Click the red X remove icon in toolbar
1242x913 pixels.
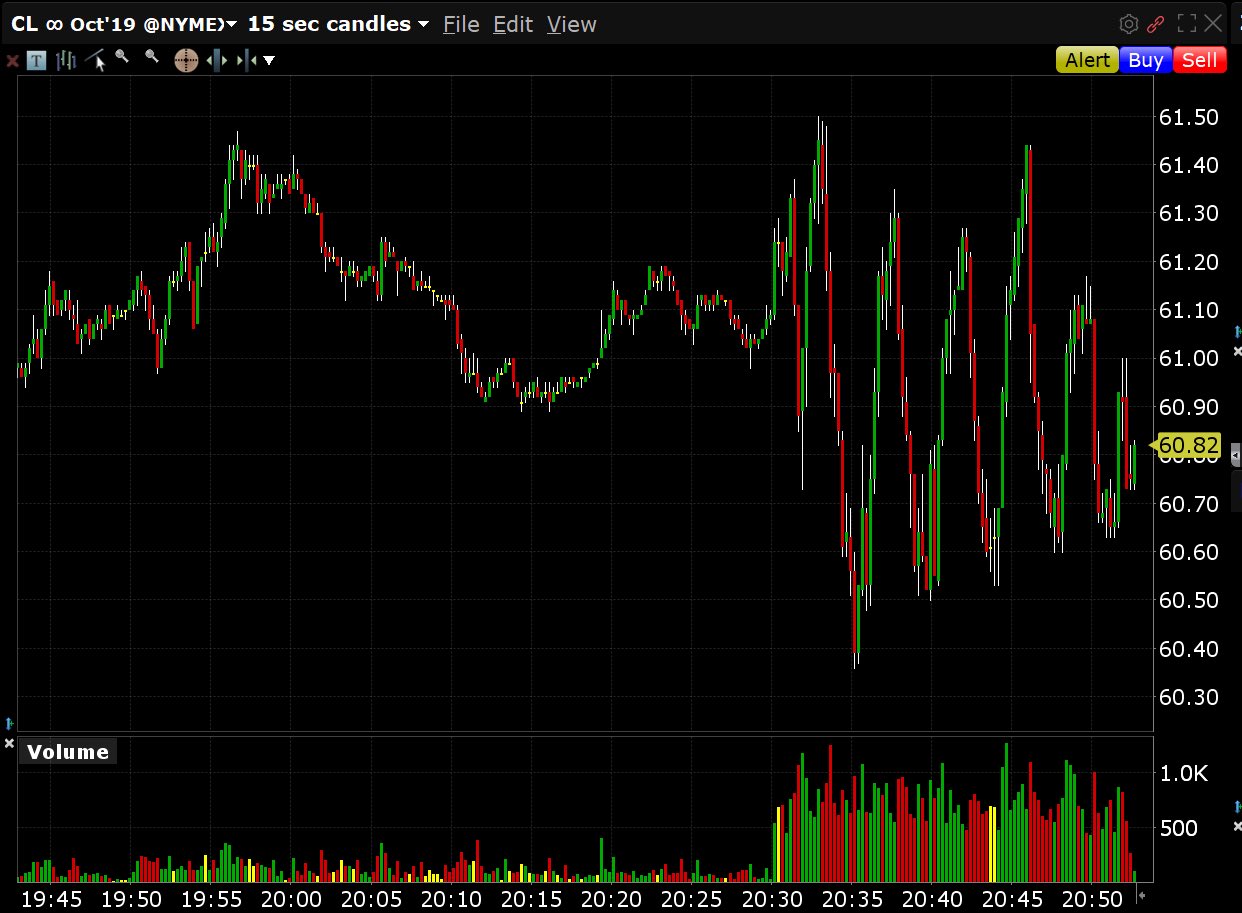[x=12, y=61]
